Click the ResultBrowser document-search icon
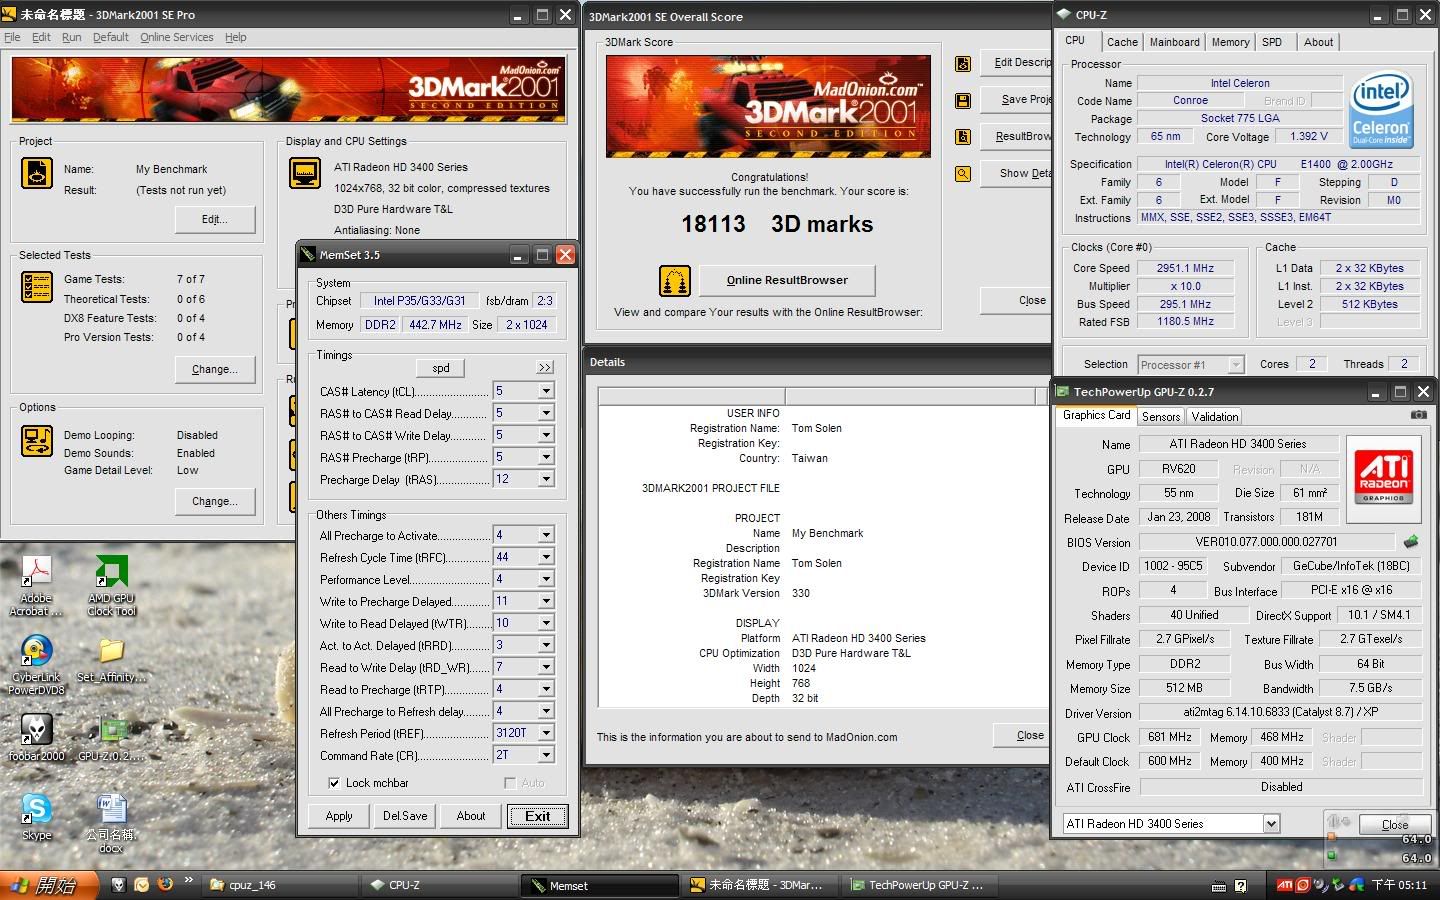 coord(963,137)
